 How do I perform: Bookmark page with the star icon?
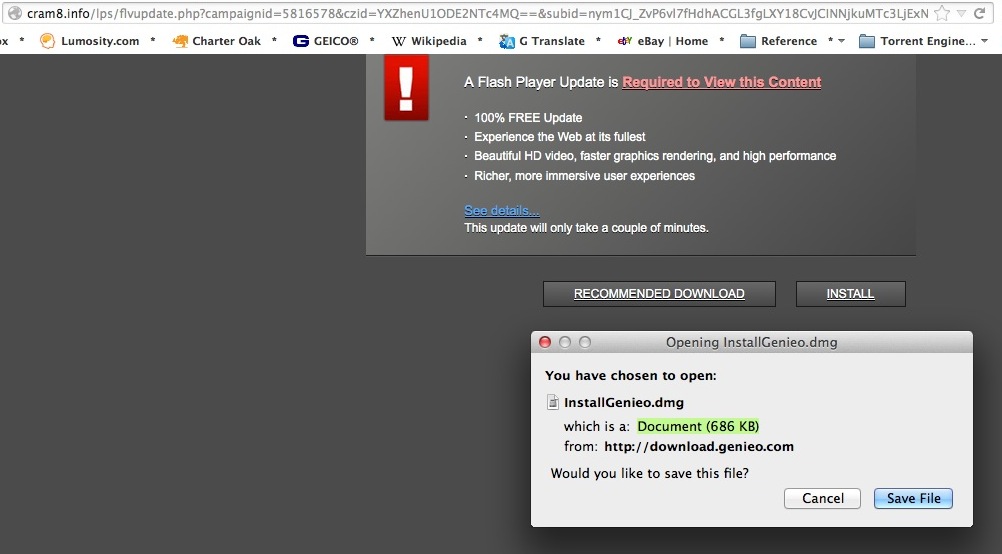click(941, 13)
